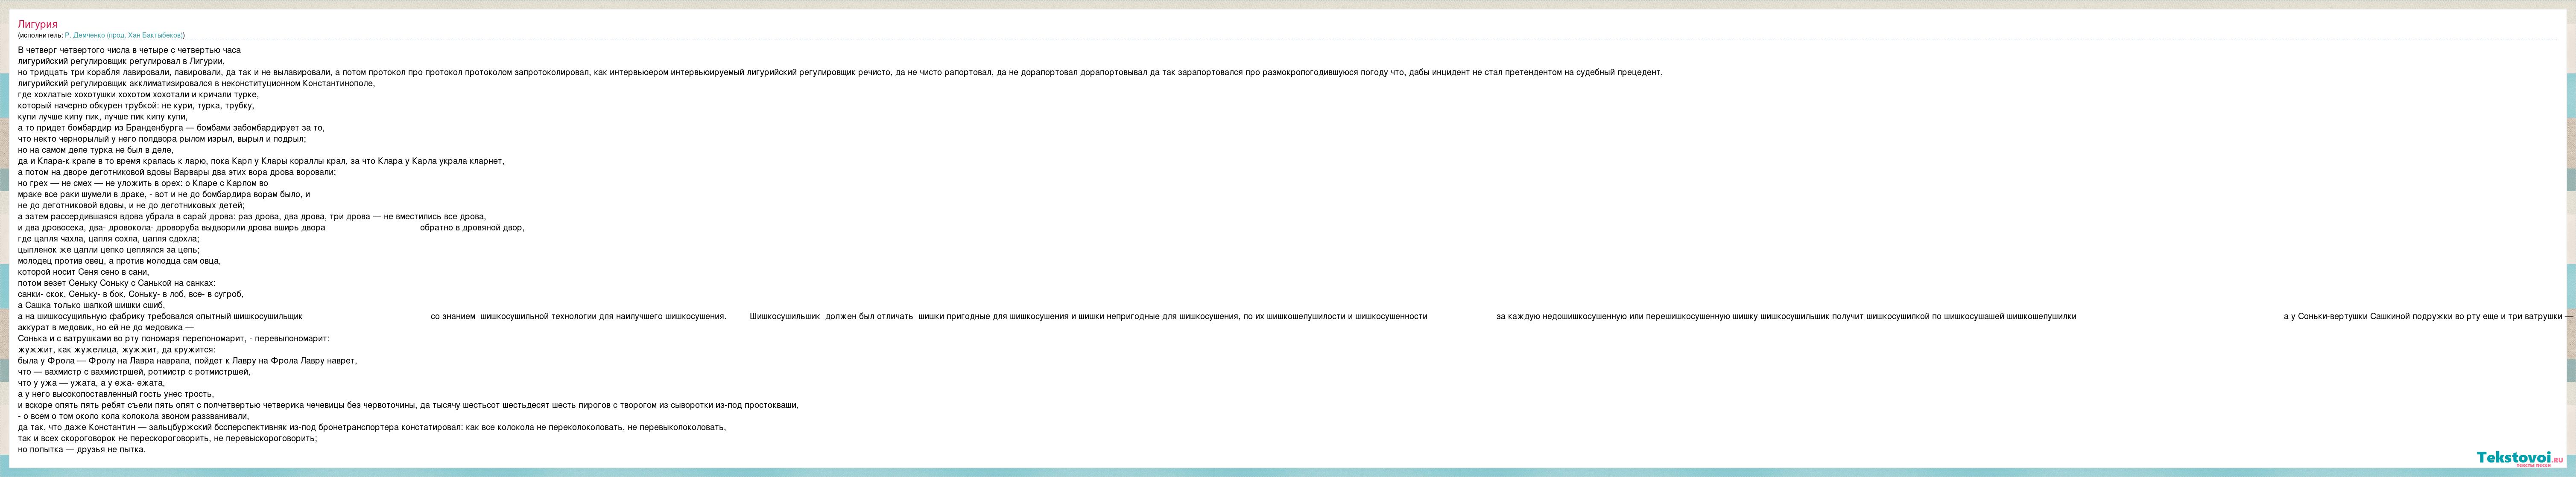Select the line 'а то придет бомбардир из Бранденбурга'
2576x477 pixels.
(x=171, y=127)
